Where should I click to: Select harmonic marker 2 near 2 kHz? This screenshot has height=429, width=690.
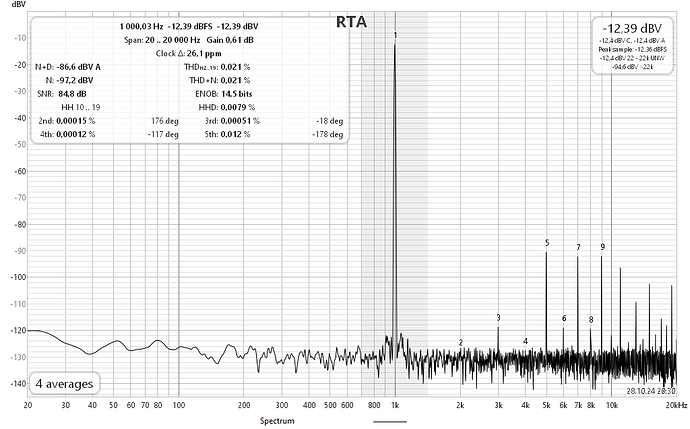(x=461, y=343)
